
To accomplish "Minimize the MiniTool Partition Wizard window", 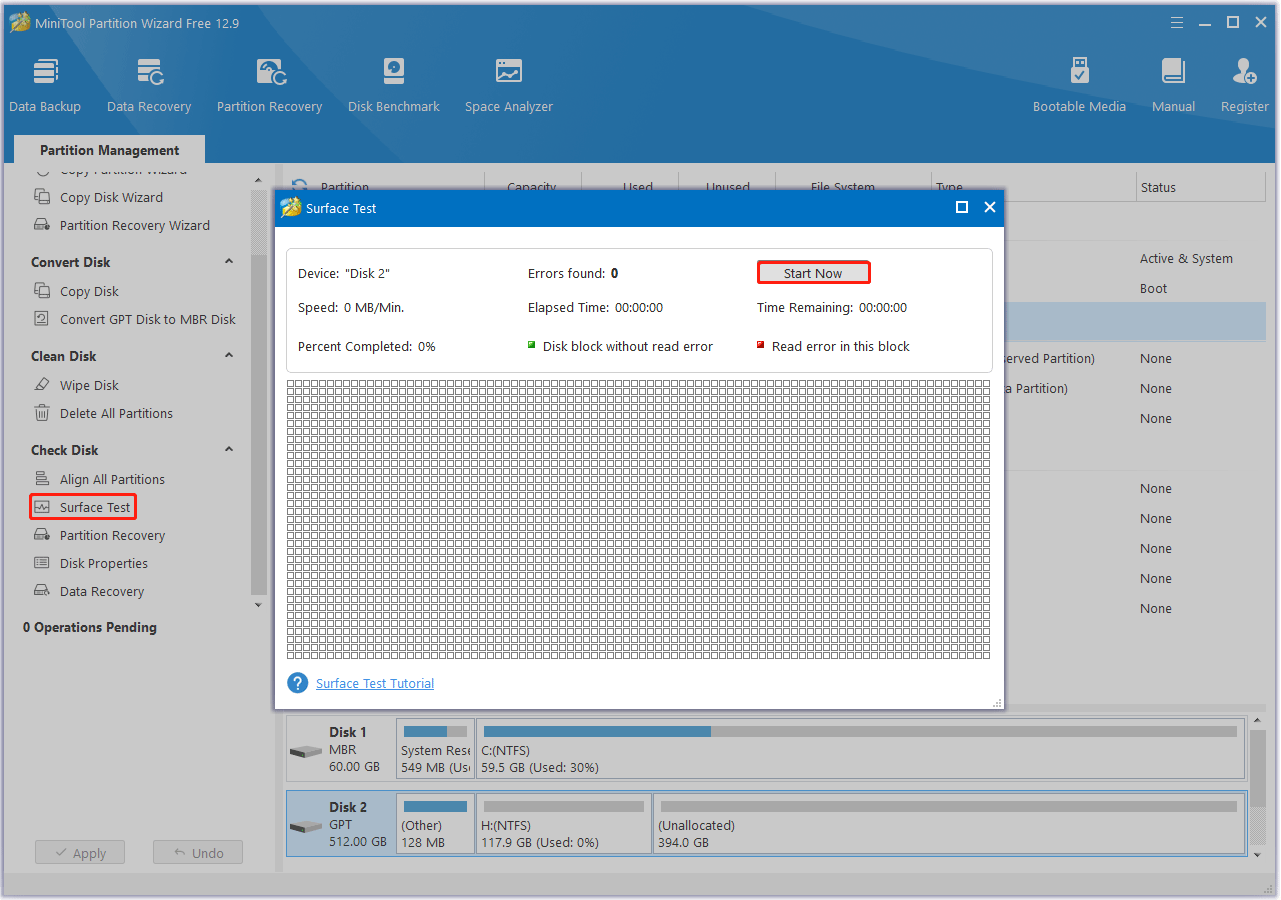I will coord(1207,22).
